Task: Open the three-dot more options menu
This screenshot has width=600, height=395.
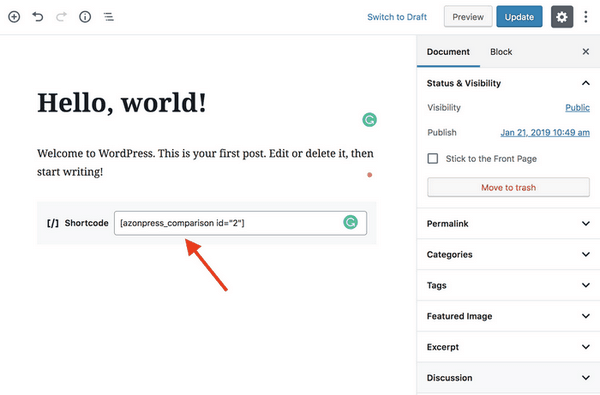Action: pyautogui.click(x=586, y=17)
